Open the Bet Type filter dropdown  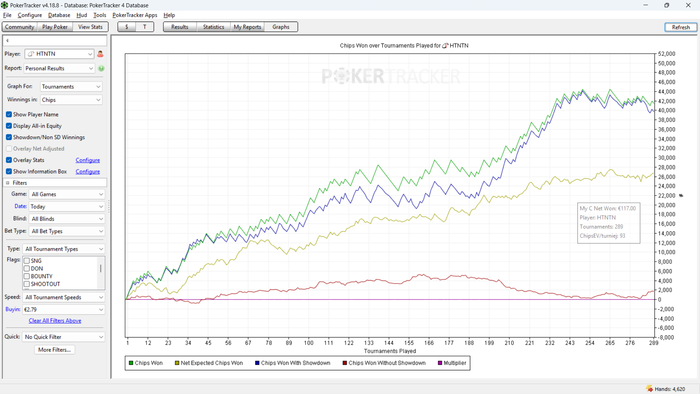[67, 231]
